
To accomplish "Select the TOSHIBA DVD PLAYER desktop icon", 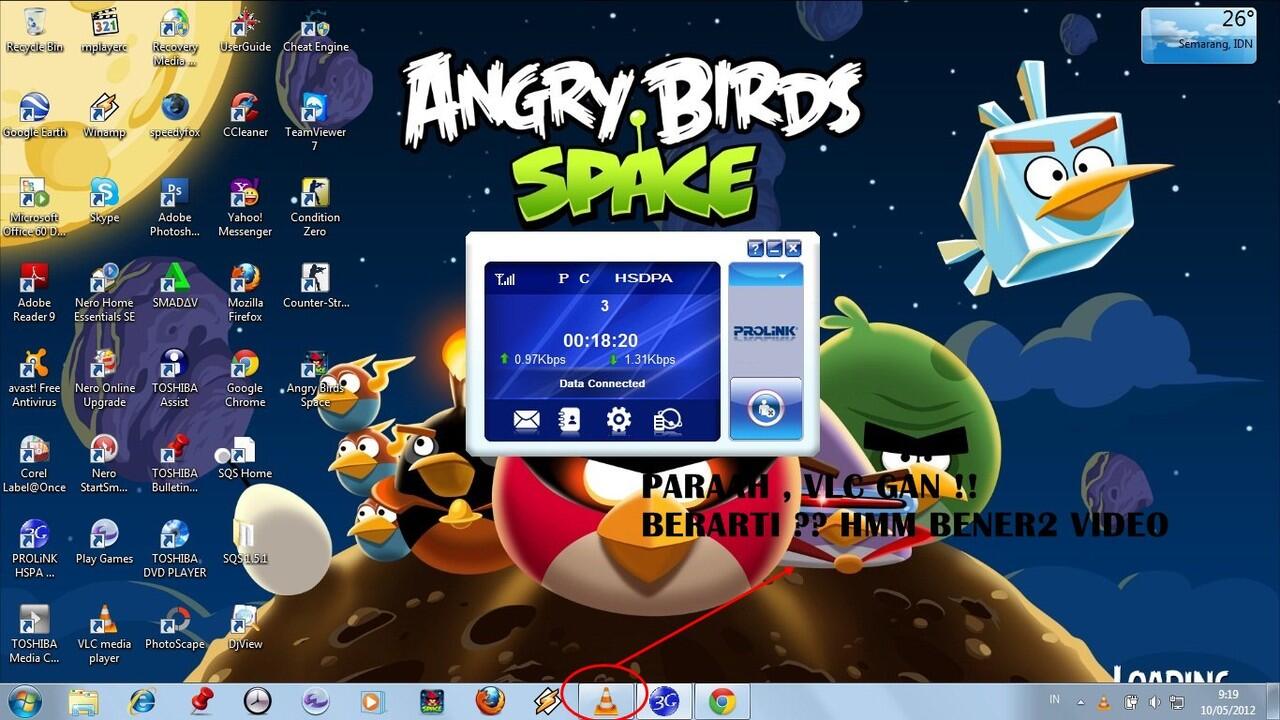I will pos(175,549).
